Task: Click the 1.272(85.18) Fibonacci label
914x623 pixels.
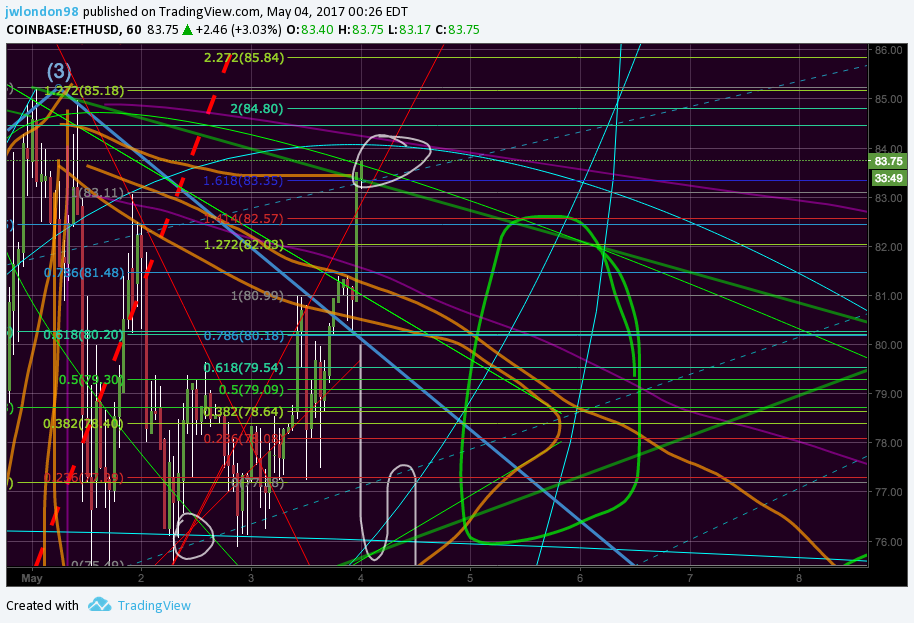Action: 85,90
